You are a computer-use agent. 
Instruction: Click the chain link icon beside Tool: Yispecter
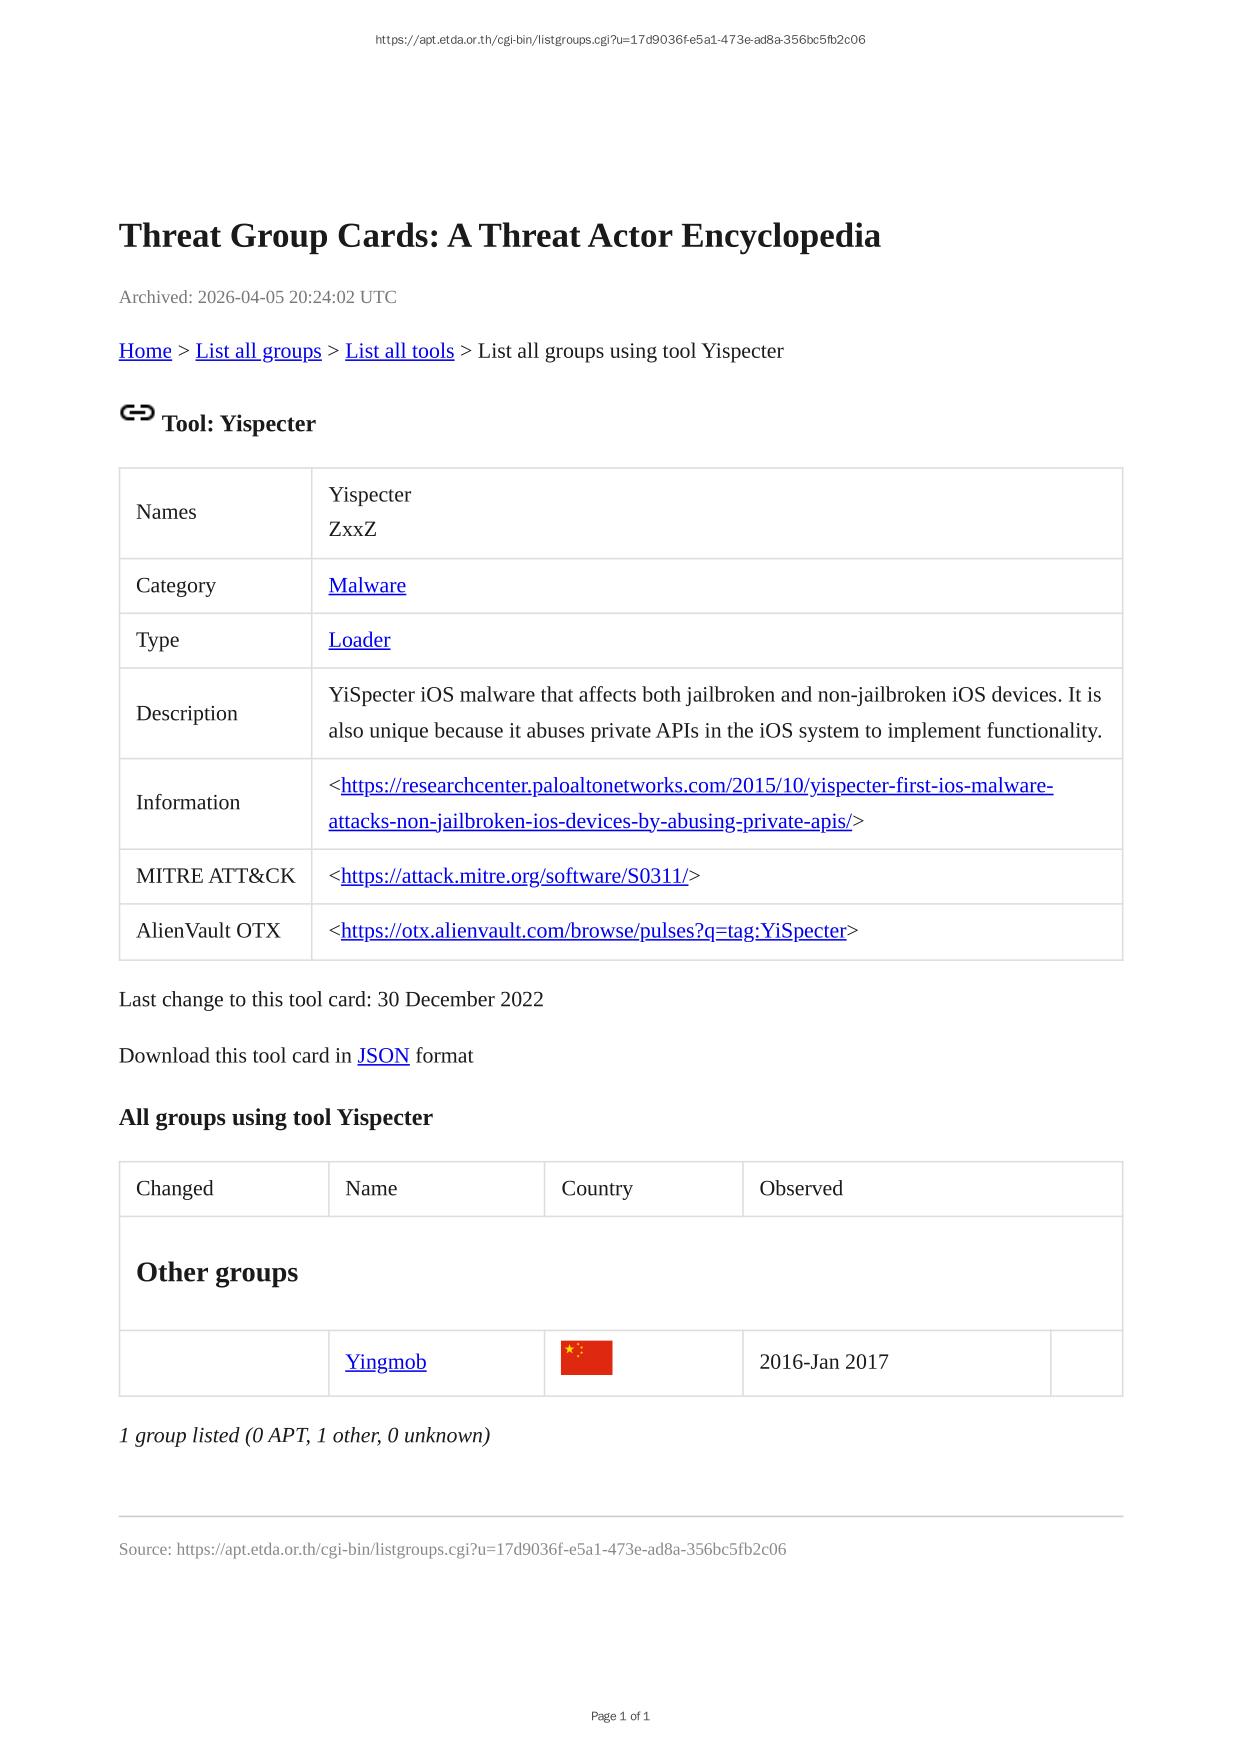(x=137, y=413)
